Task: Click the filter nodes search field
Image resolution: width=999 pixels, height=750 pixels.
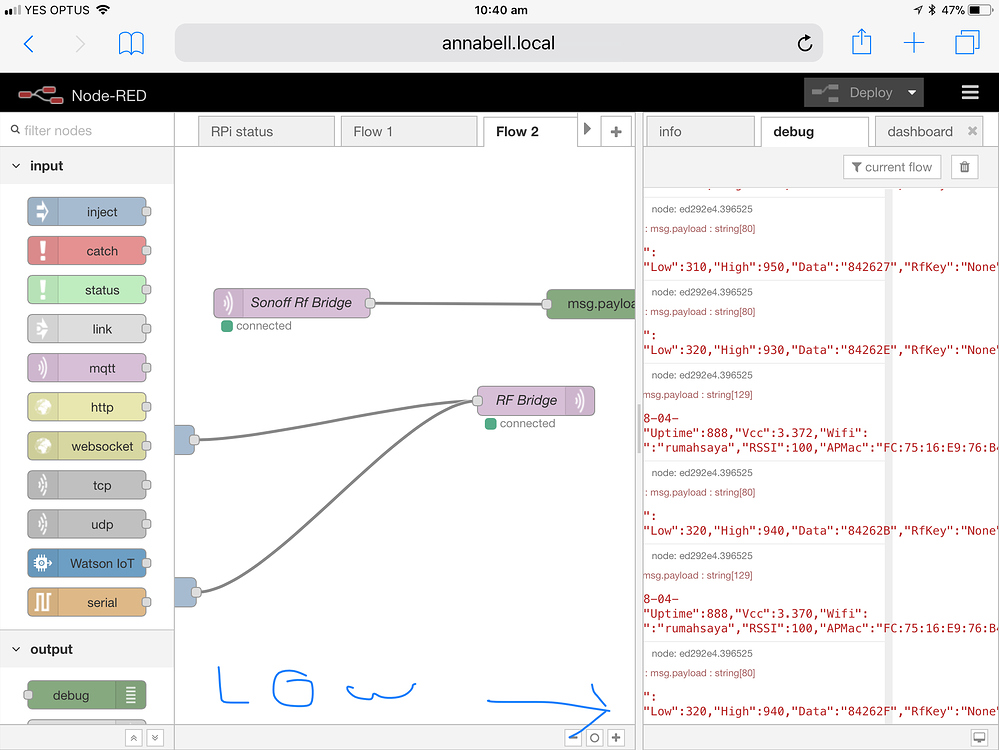Action: click(x=87, y=130)
